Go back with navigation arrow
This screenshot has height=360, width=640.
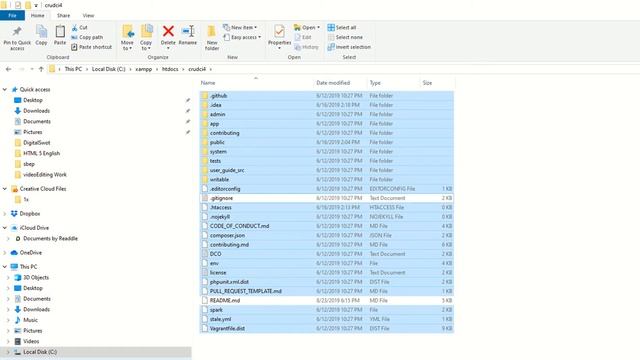tap(9, 69)
